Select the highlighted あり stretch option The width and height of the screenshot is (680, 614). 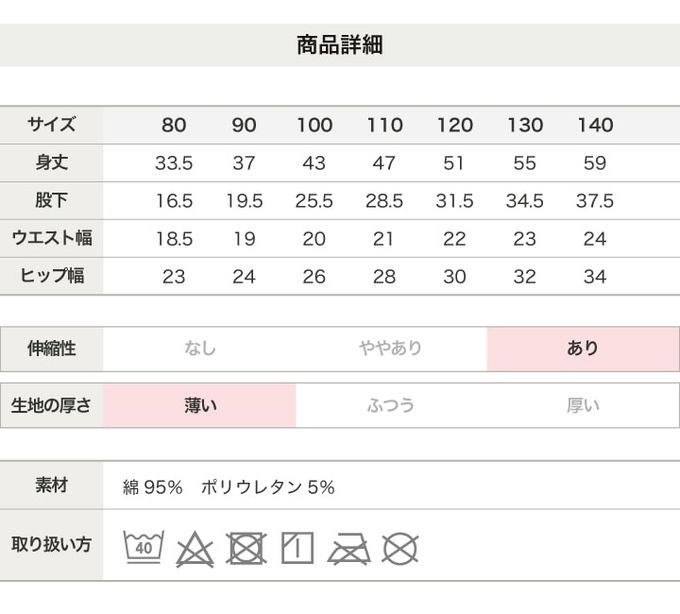(x=583, y=349)
